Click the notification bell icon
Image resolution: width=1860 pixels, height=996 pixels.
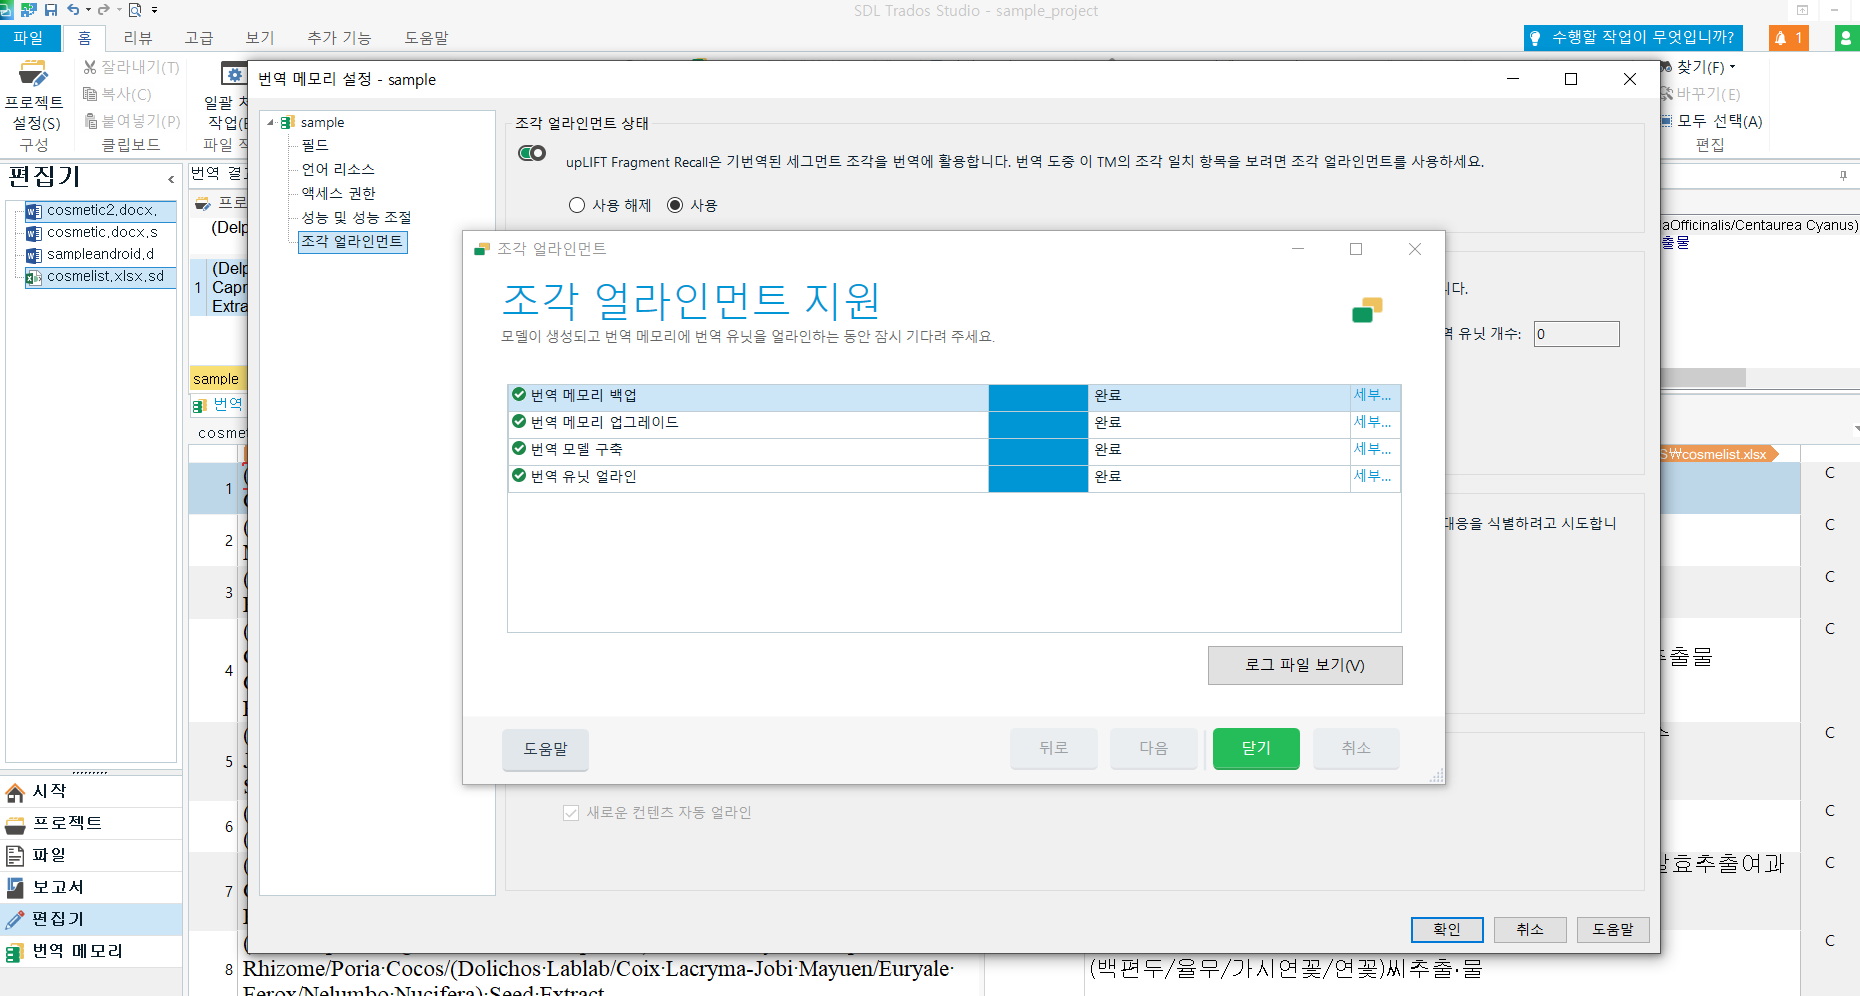tap(1789, 38)
